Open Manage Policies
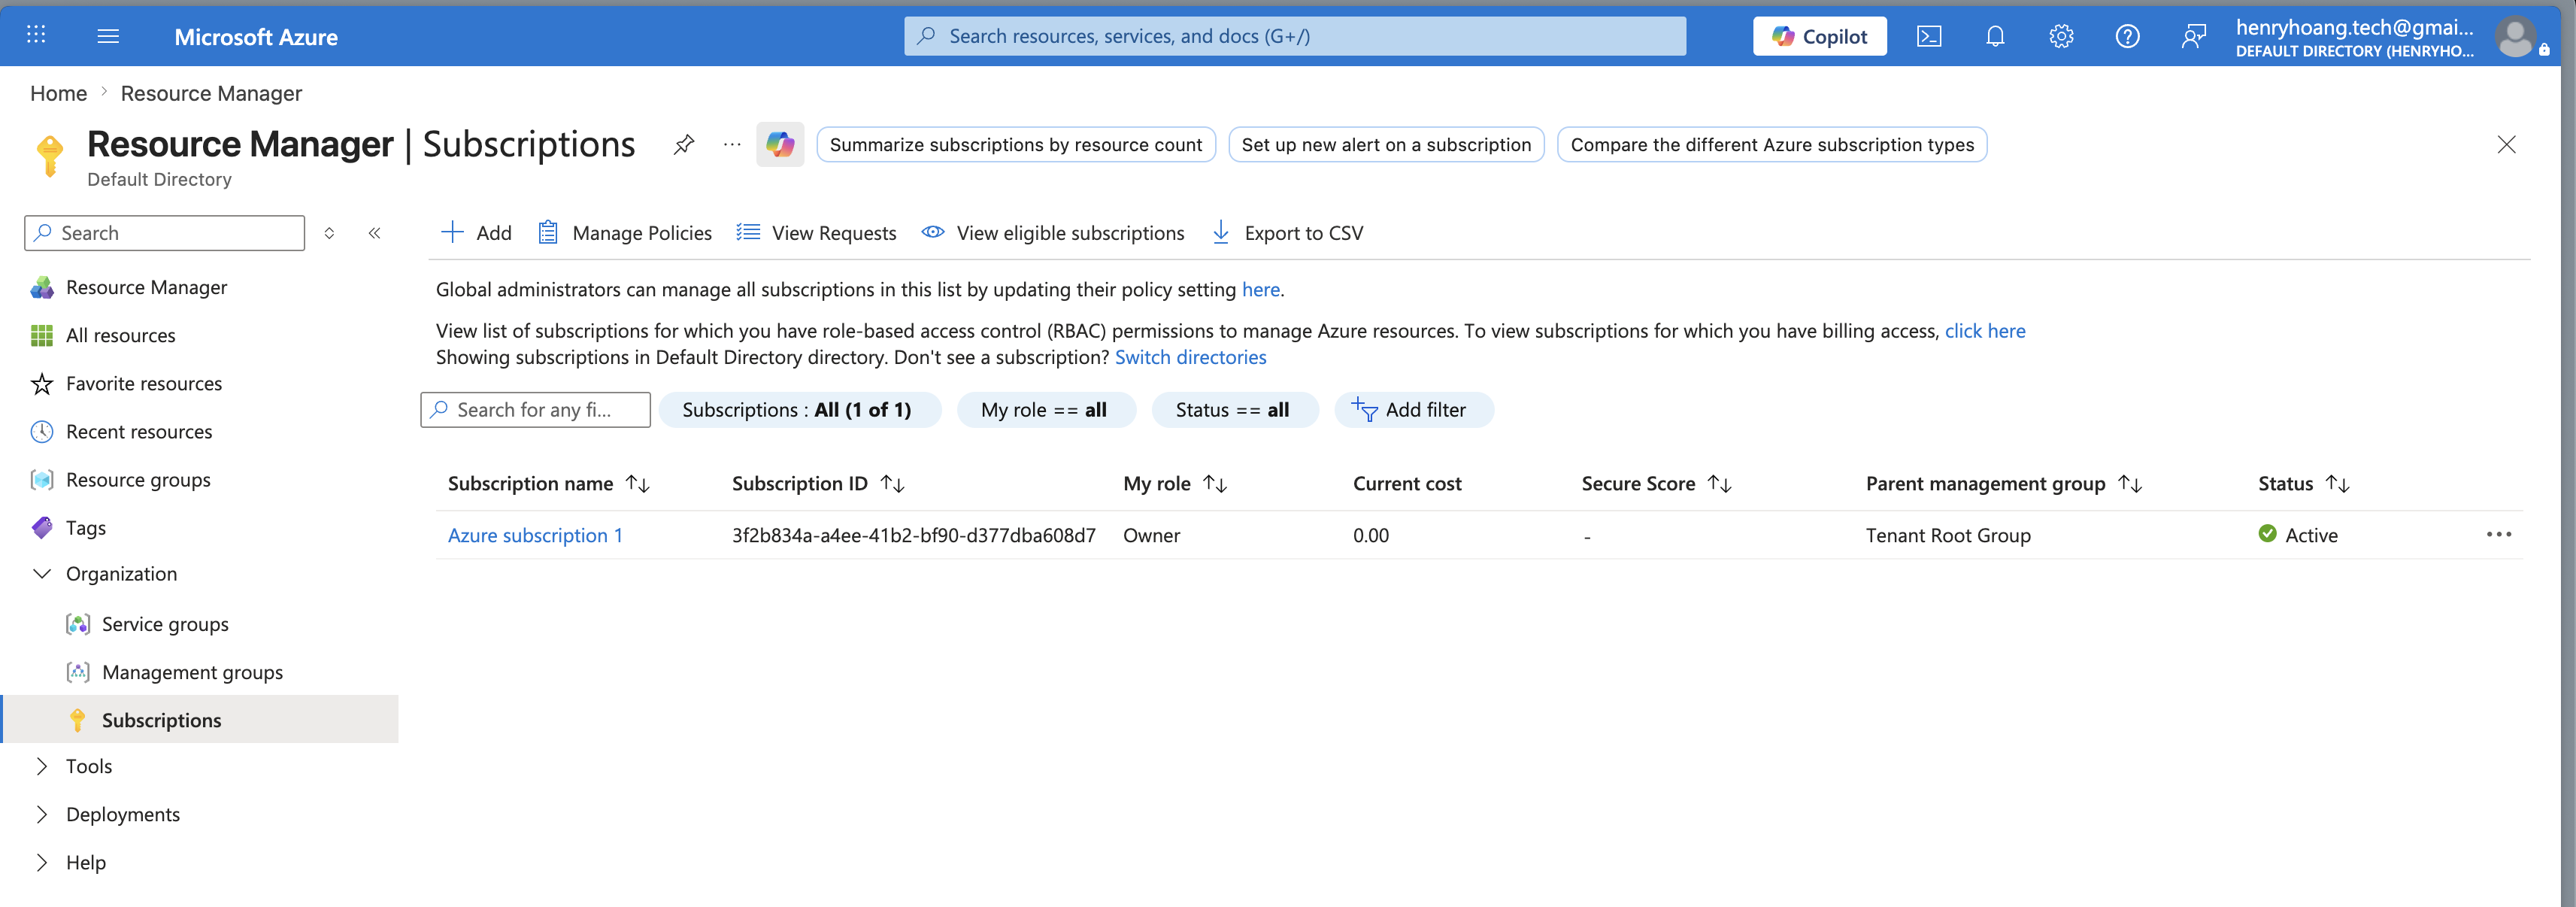The image size is (2576, 907). coord(625,233)
